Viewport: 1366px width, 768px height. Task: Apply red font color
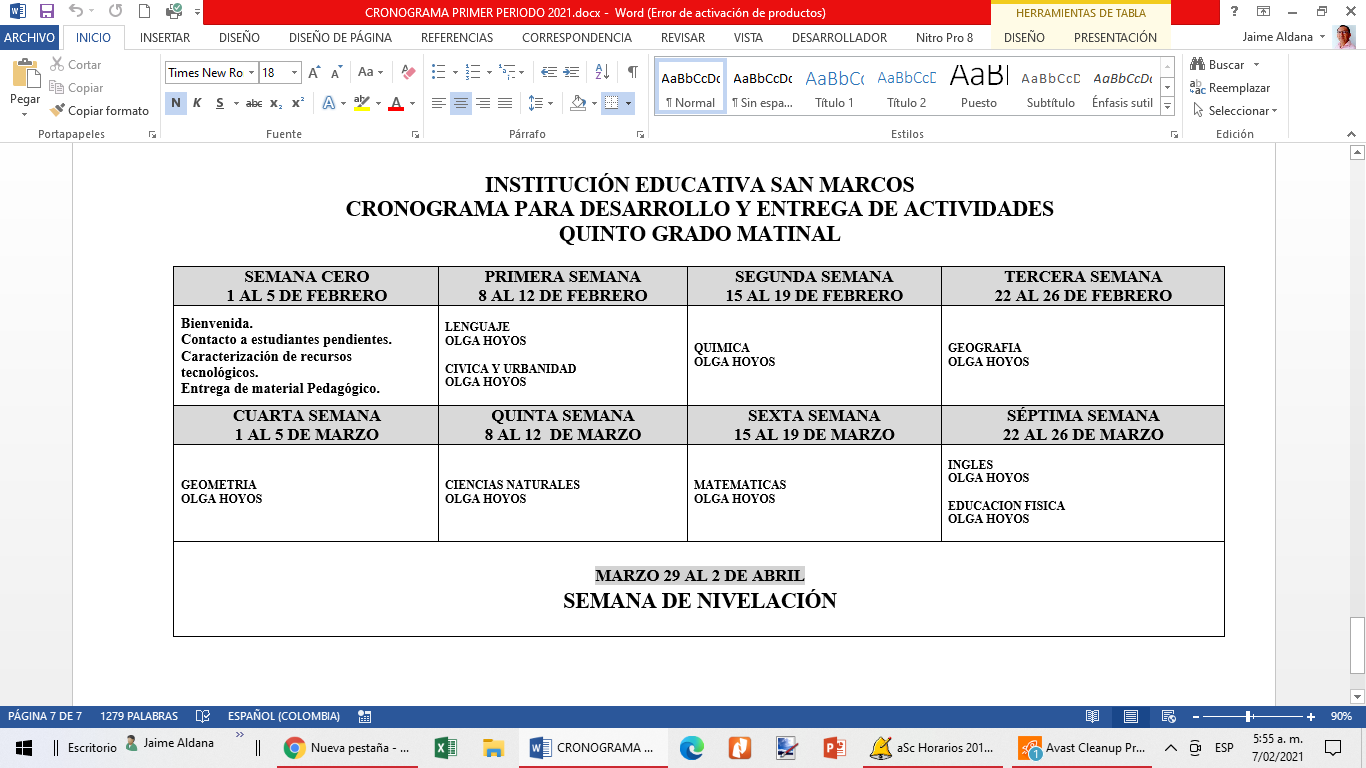397,103
